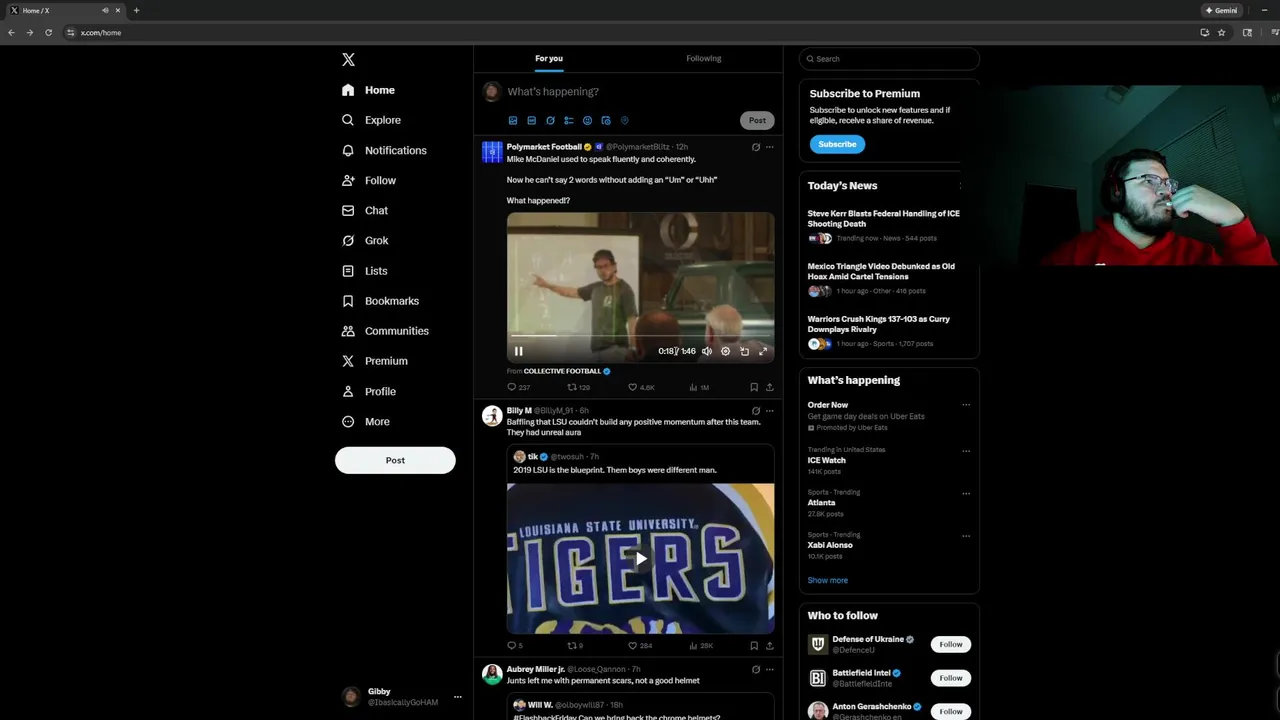1280x720 pixels.
Task: Switch to the Following tab
Action: pyautogui.click(x=704, y=58)
